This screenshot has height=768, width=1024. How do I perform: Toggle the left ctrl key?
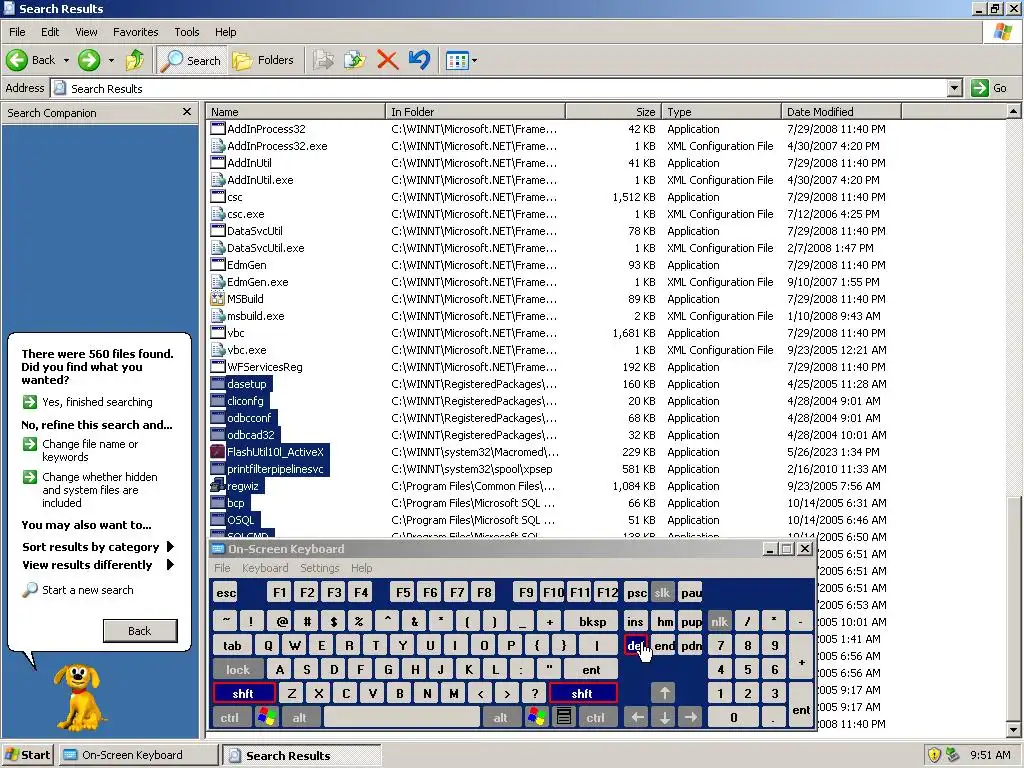coord(230,718)
